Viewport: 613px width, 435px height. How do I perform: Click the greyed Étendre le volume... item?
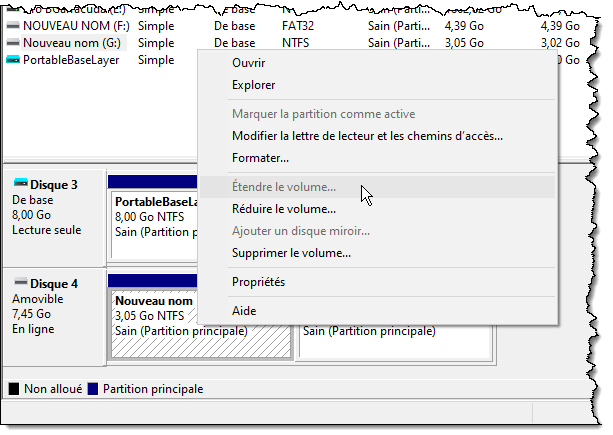283,187
